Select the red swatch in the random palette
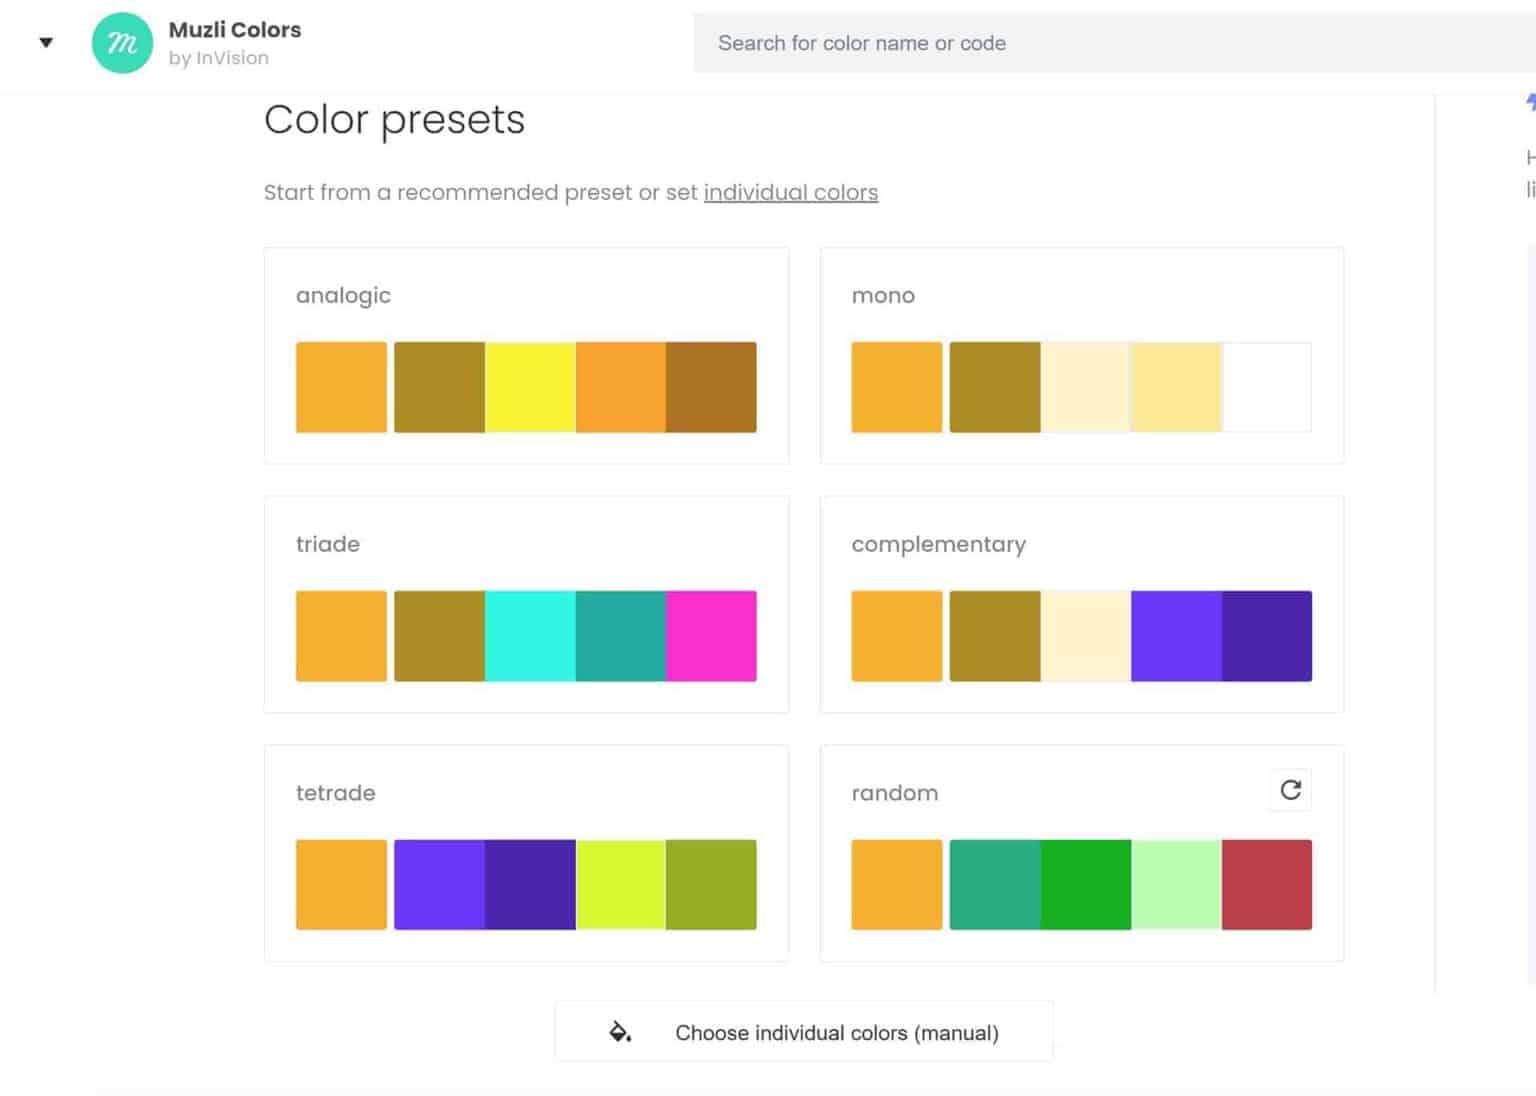 (1267, 884)
